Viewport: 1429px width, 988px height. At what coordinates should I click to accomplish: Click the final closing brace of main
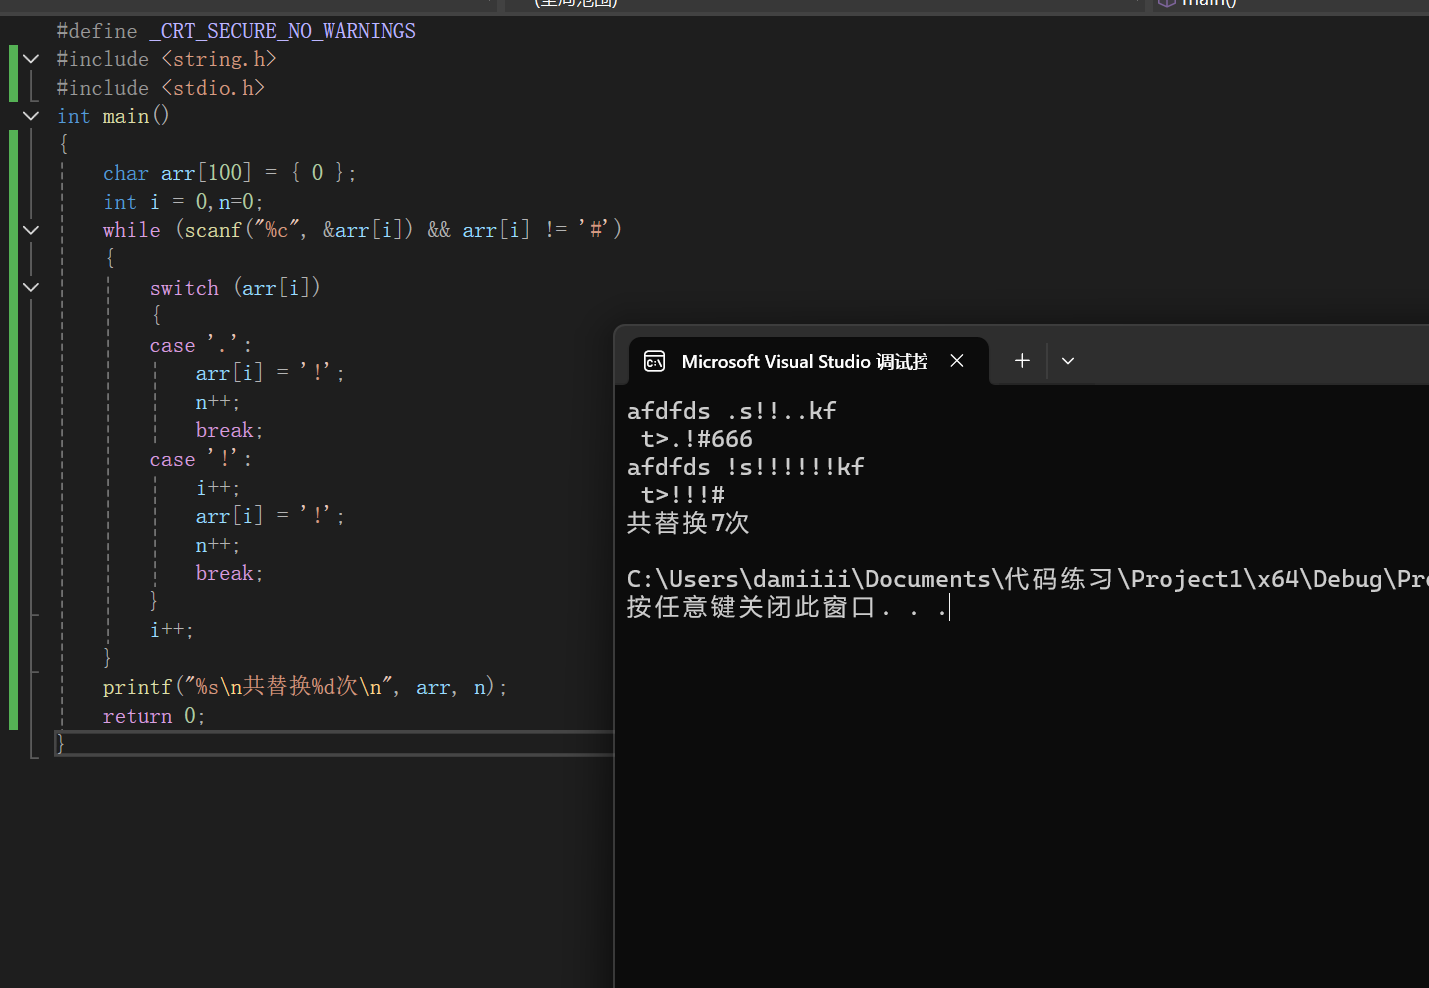pyautogui.click(x=61, y=743)
